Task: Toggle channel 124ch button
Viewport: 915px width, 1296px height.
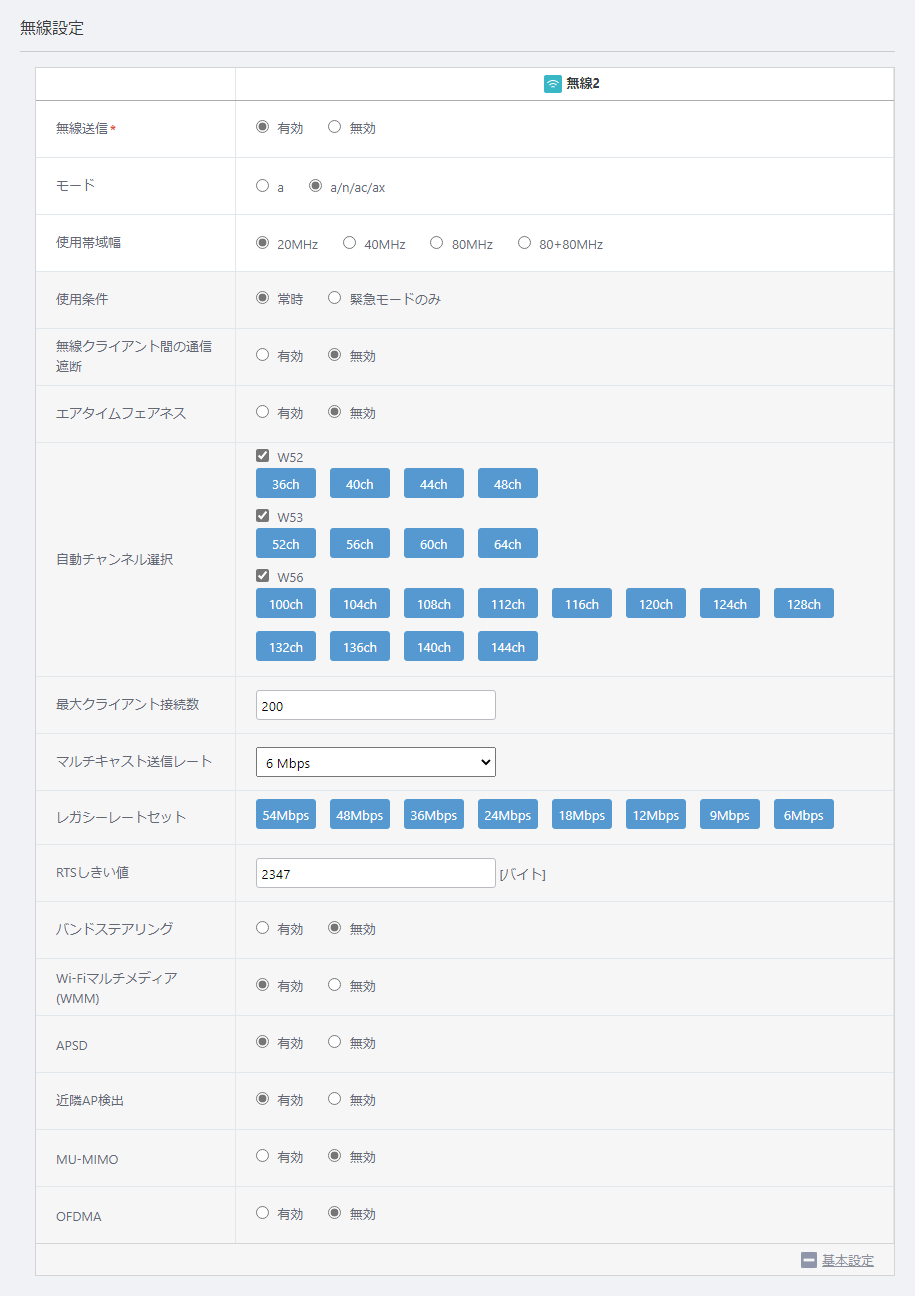Action: point(730,603)
